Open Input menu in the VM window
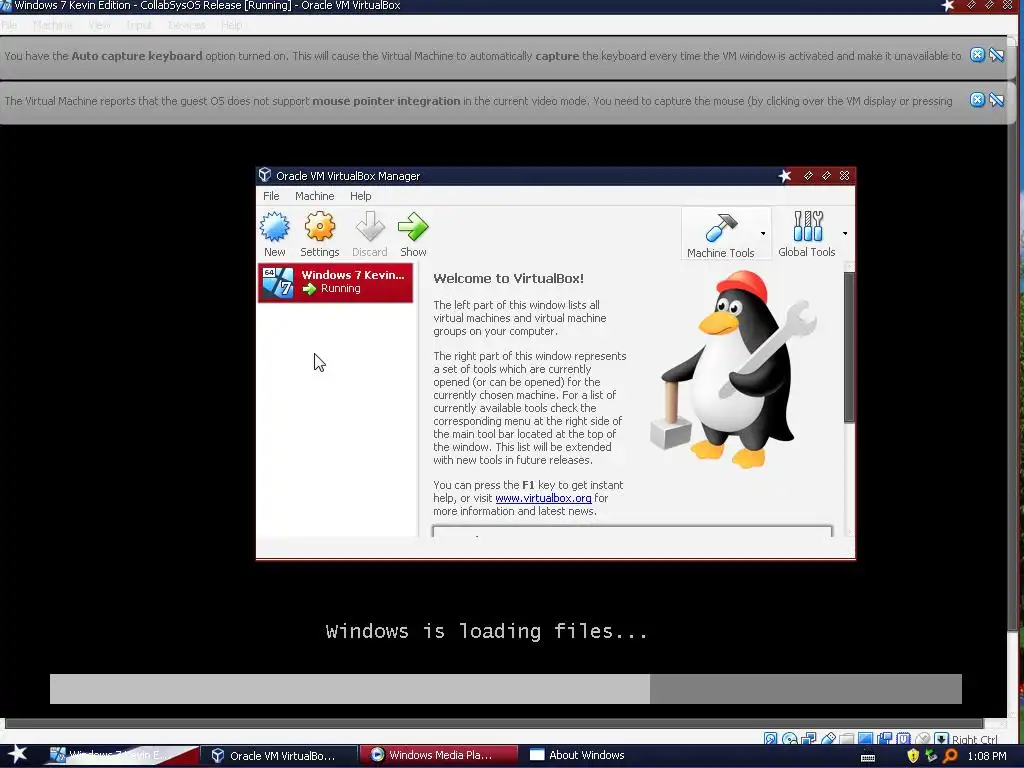The height and width of the screenshot is (768, 1024). (x=139, y=25)
